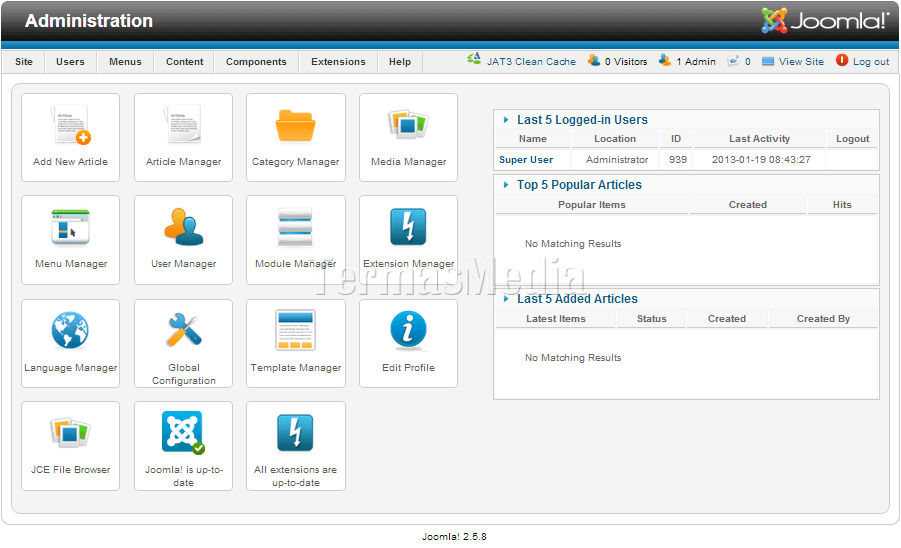This screenshot has width=901, height=548.
Task: Click the 0 Visitors text
Action: coord(626,62)
